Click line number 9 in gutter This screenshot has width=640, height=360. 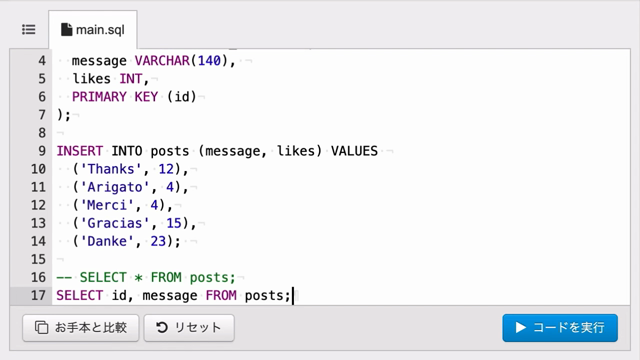pos(42,151)
